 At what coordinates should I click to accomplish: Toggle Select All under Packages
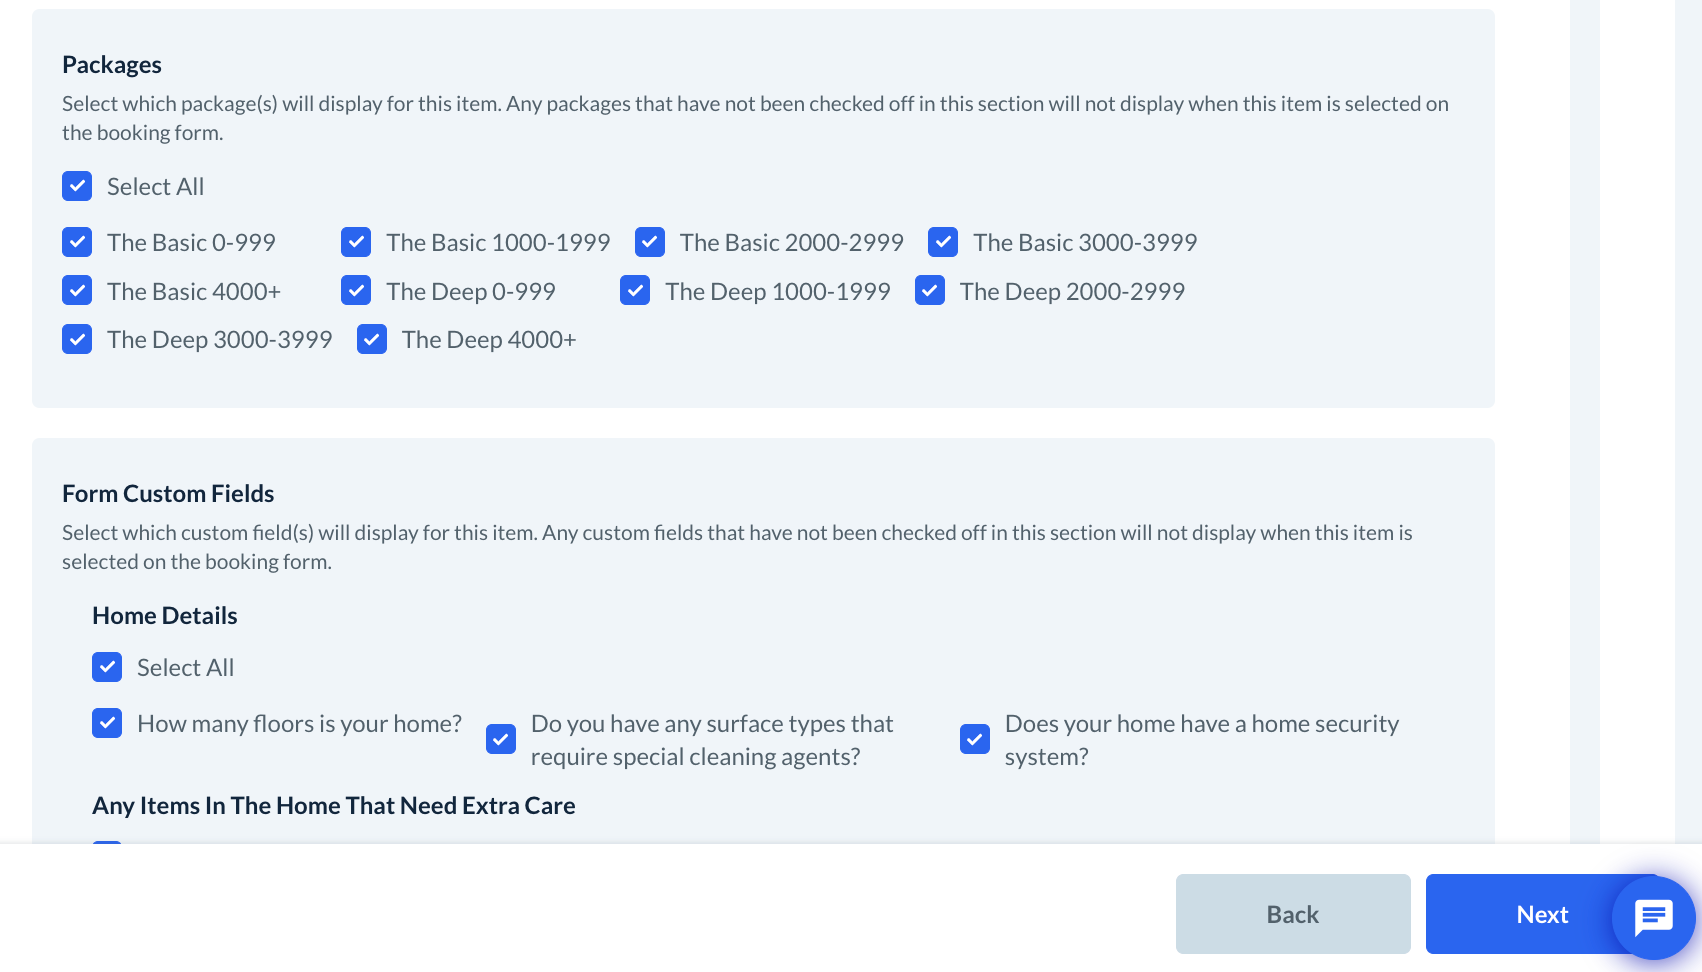(x=77, y=186)
